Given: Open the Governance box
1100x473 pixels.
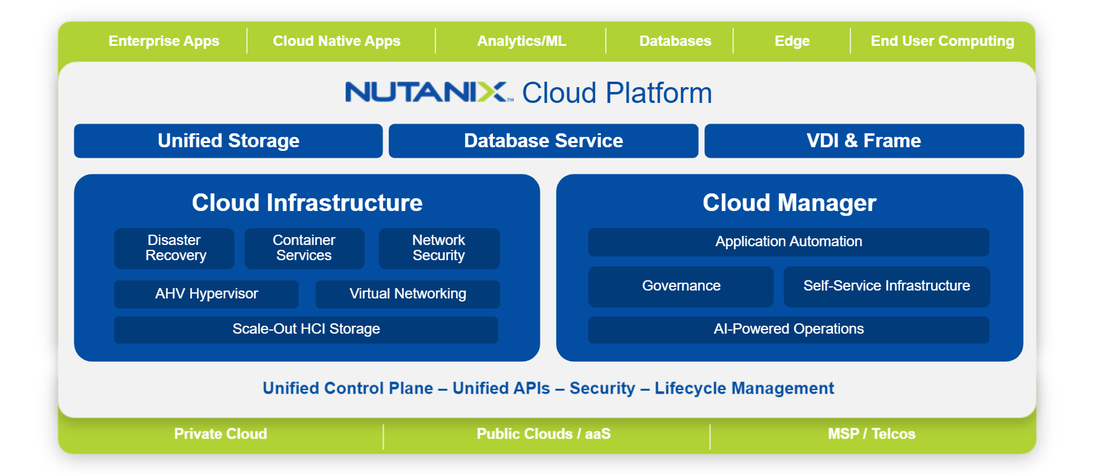Looking at the screenshot, I should click(681, 286).
